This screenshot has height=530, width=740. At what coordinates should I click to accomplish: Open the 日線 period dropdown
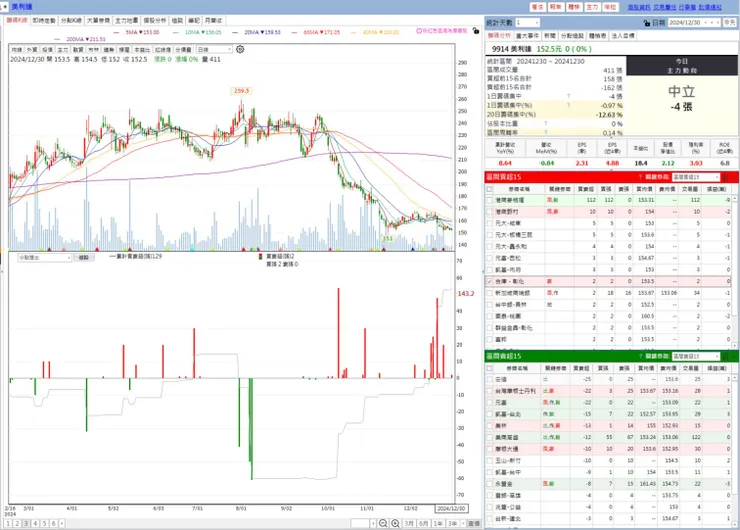214,50
